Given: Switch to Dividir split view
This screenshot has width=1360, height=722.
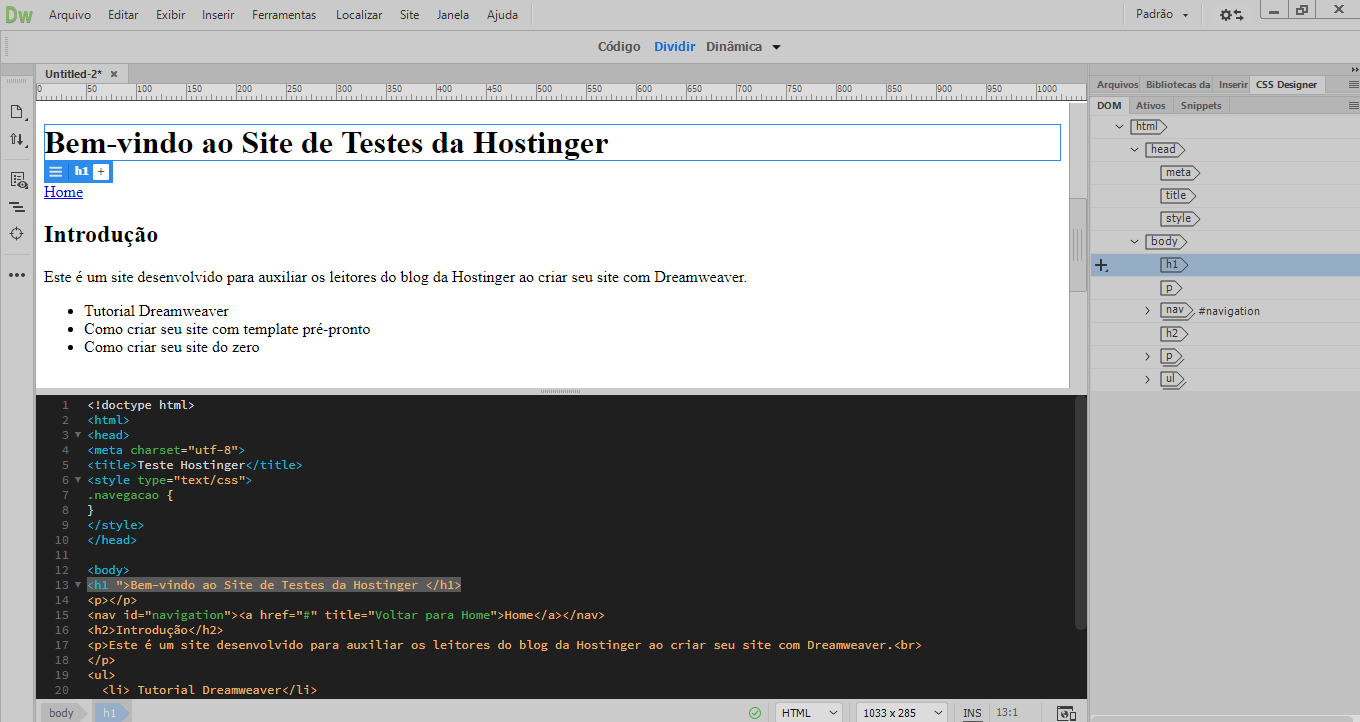Looking at the screenshot, I should 674,46.
